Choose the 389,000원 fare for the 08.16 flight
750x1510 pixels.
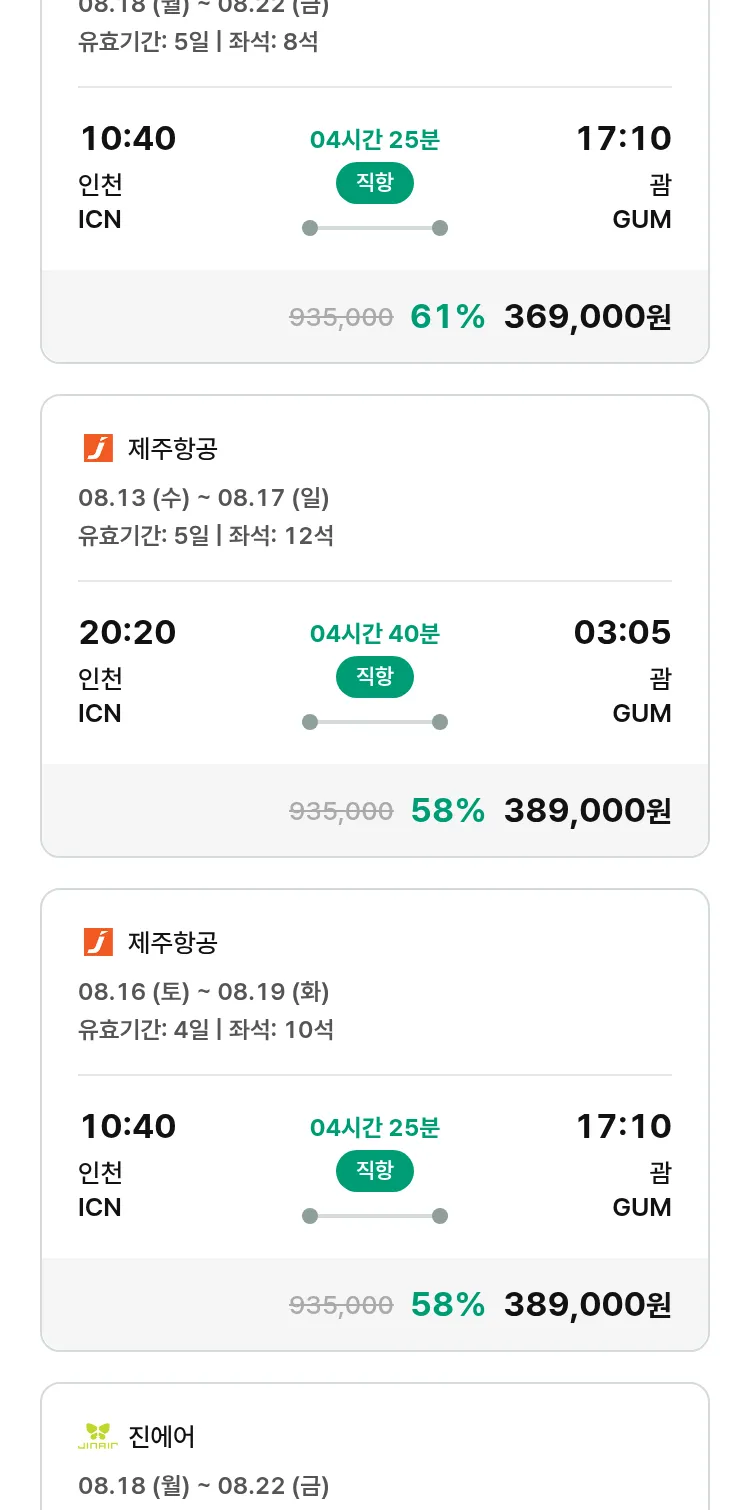(x=587, y=1305)
